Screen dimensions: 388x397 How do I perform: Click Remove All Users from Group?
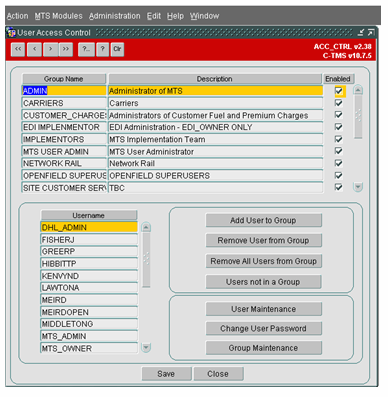[x=264, y=261]
